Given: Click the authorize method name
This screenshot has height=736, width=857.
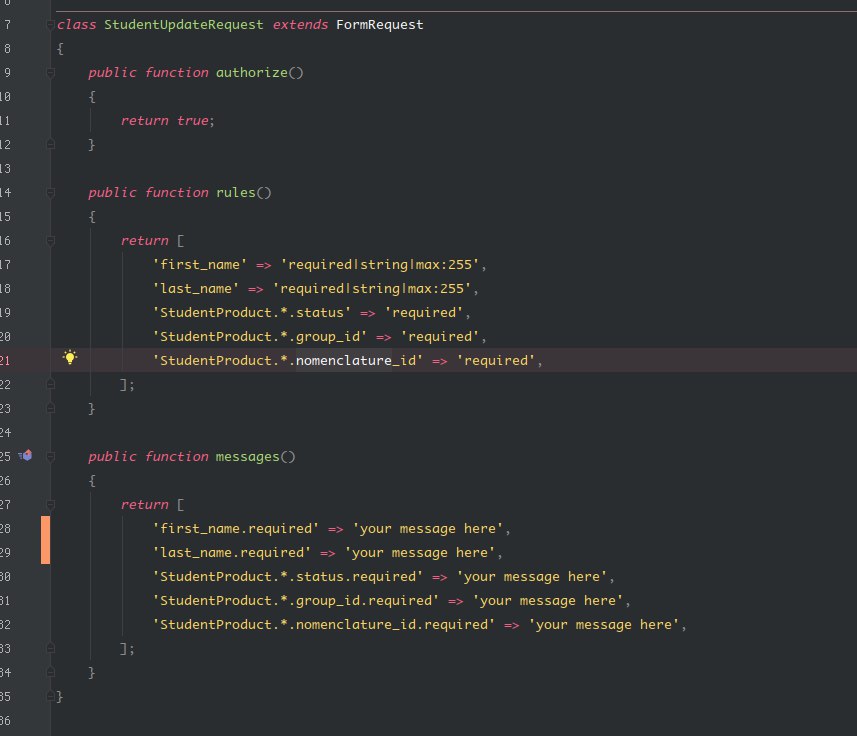Looking at the screenshot, I should pyautogui.click(x=251, y=72).
